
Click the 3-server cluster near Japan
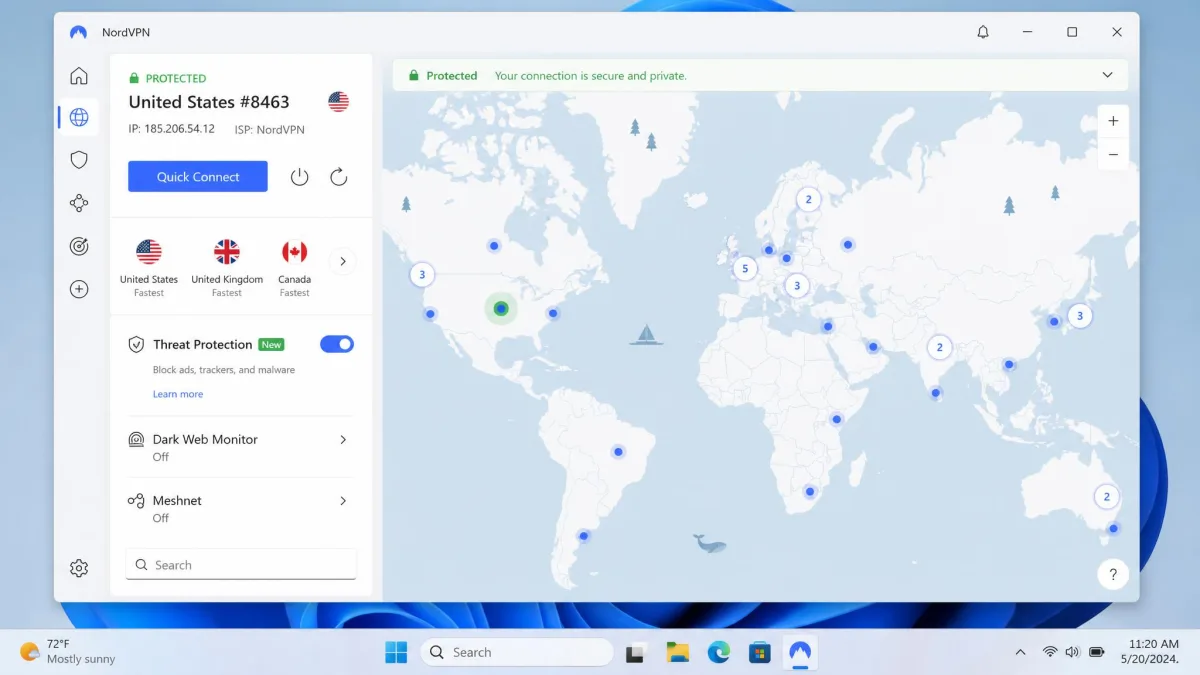(x=1079, y=316)
